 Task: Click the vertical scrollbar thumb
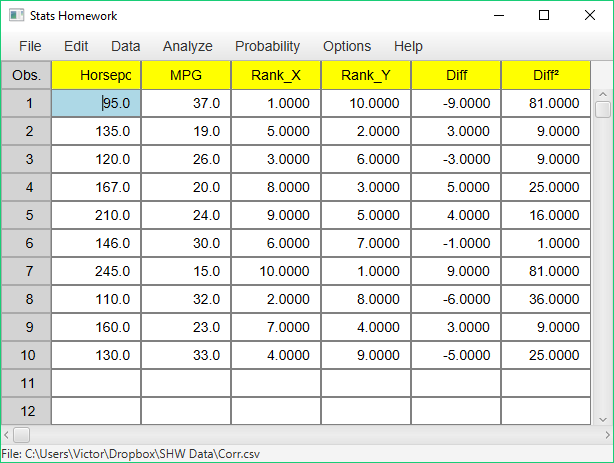pyautogui.click(x=603, y=109)
